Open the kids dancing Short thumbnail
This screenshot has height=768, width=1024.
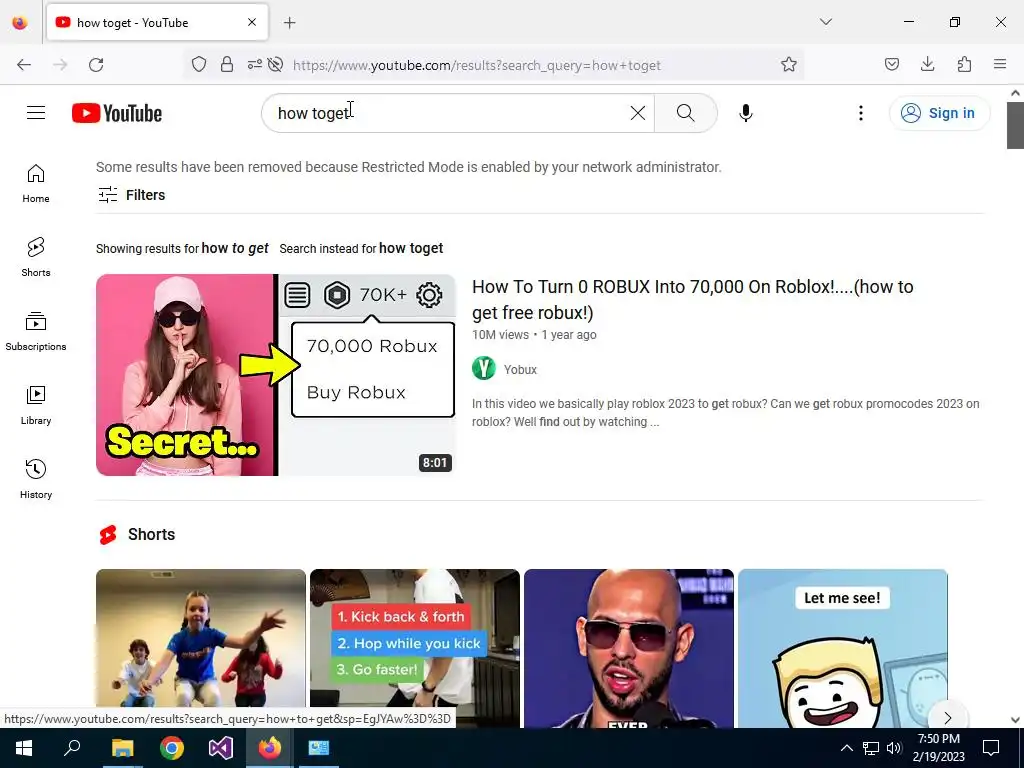pos(200,648)
